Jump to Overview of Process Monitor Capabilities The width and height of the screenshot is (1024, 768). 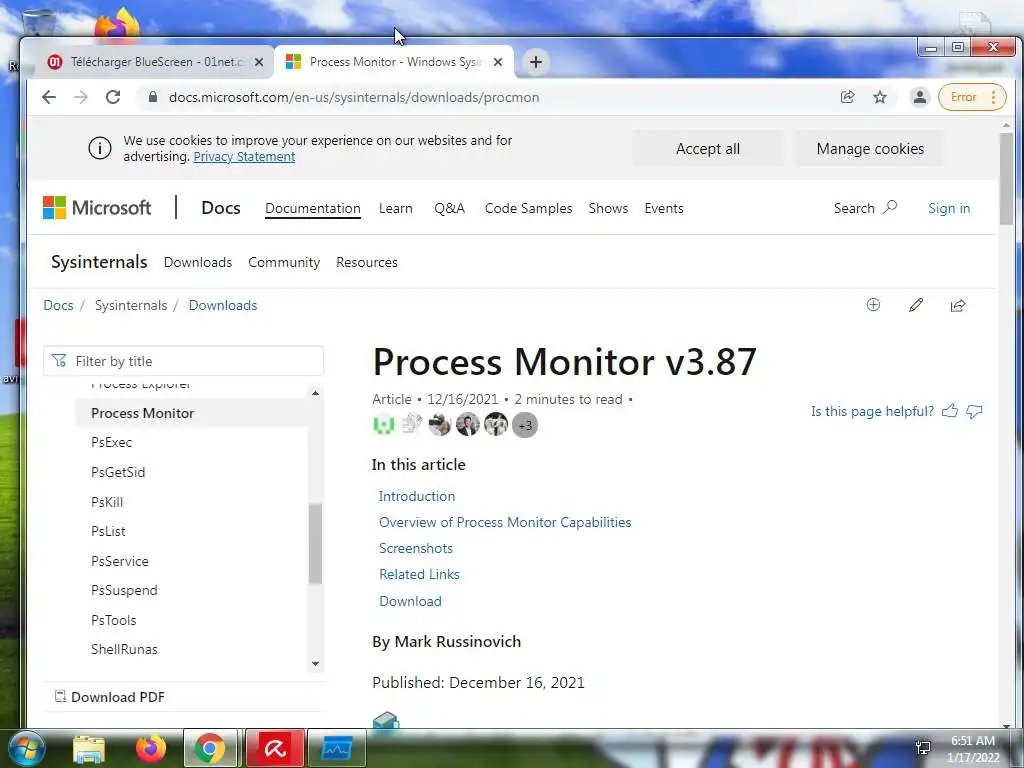tap(505, 522)
